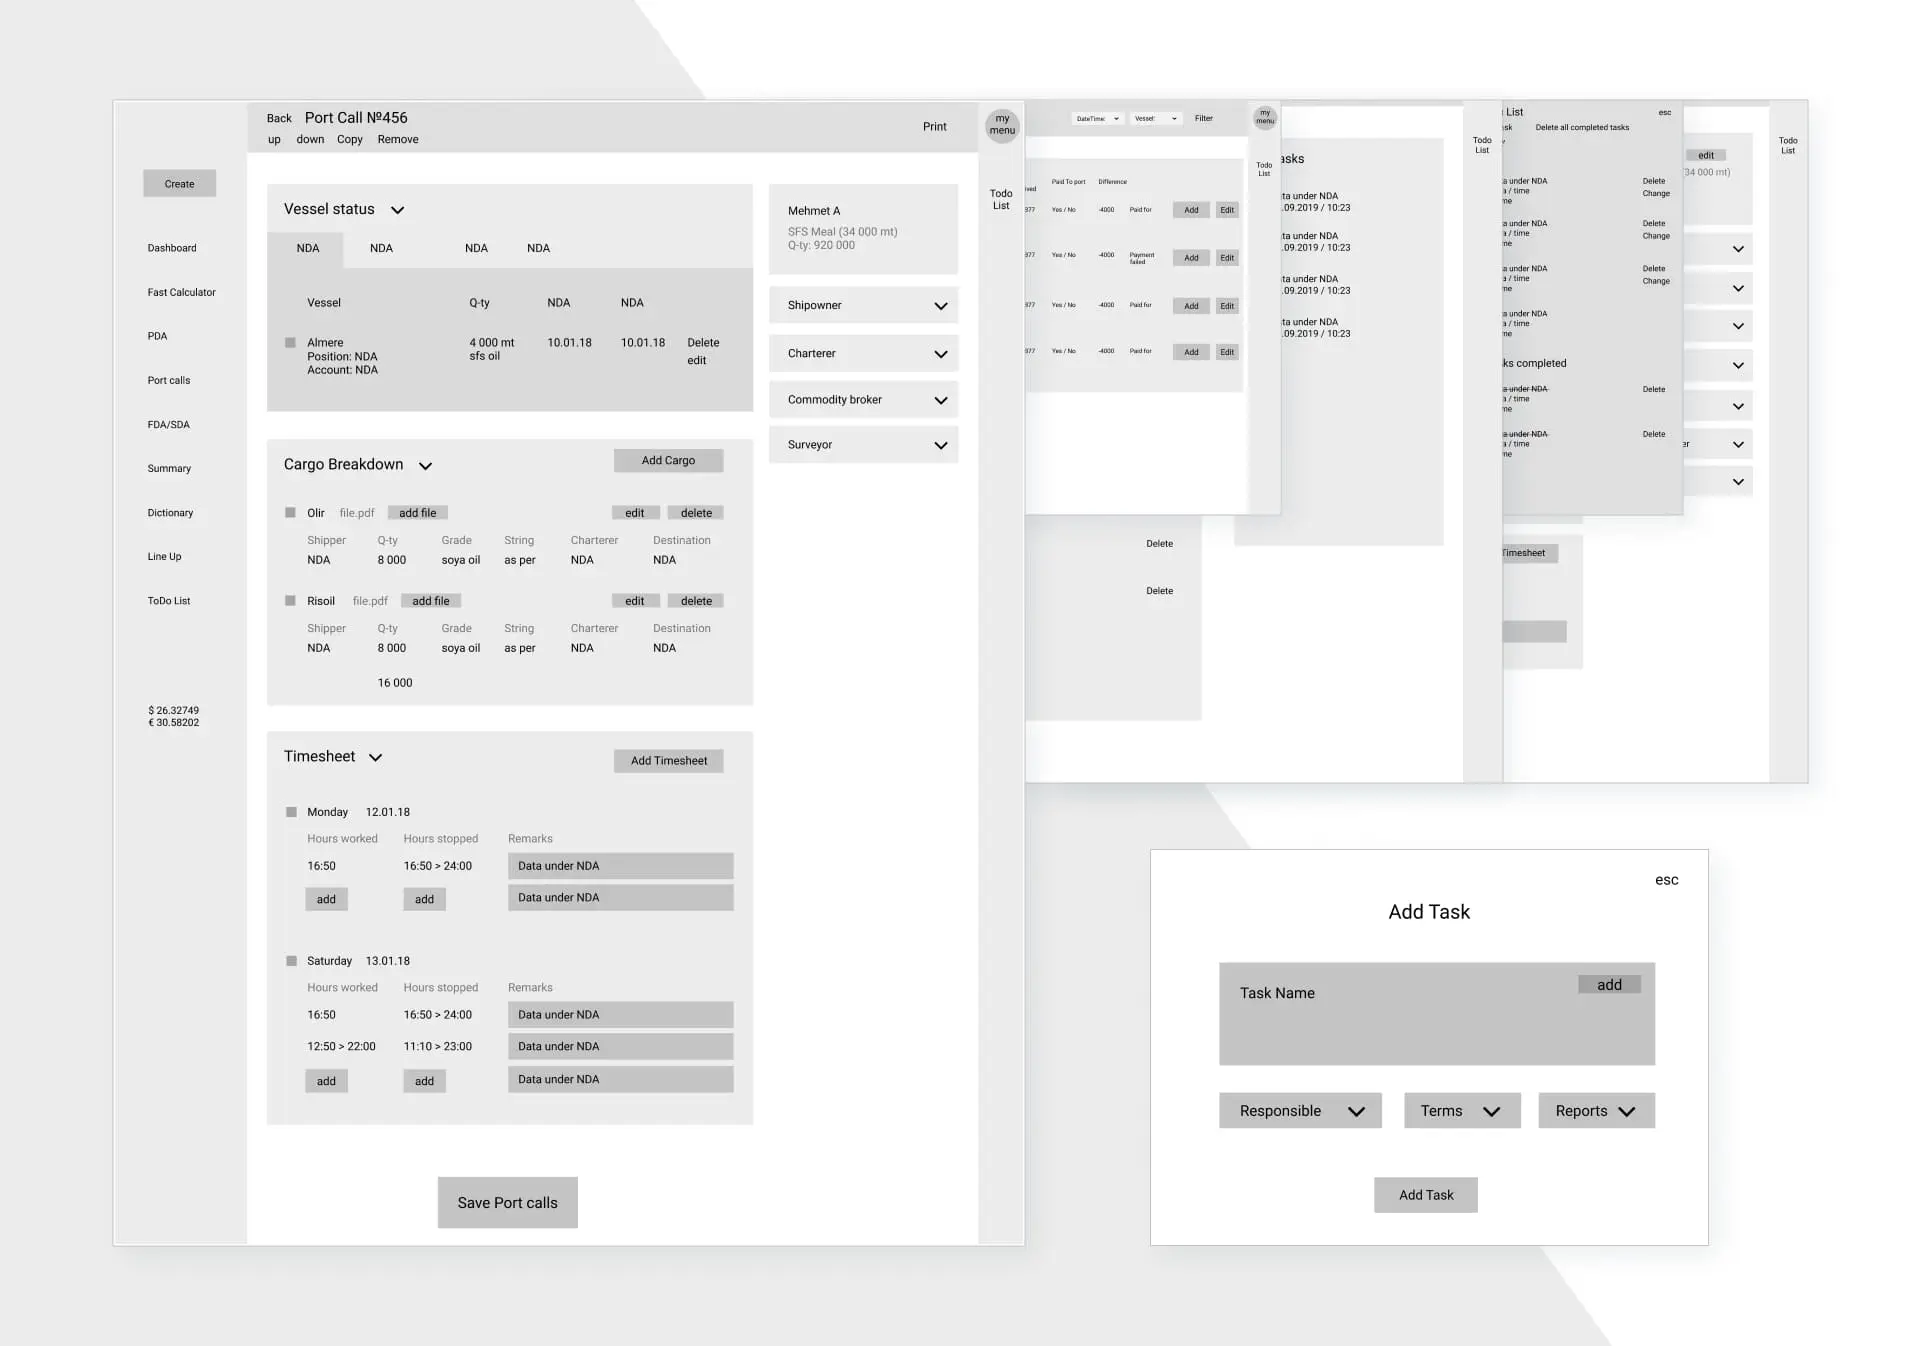
Task: Select the Monday 12.01.18 timesheet checkbox
Action: click(291, 812)
